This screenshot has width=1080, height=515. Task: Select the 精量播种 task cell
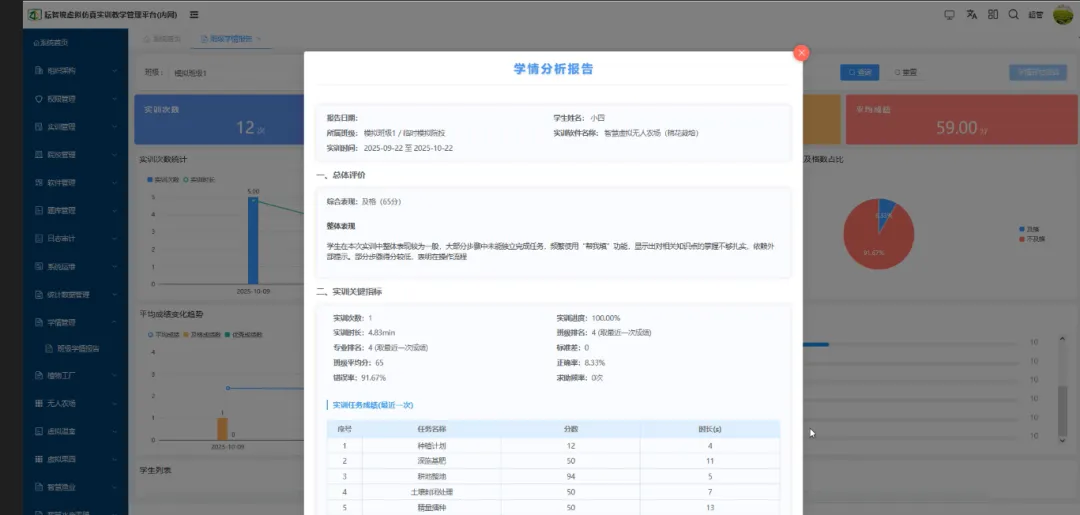pos(432,507)
